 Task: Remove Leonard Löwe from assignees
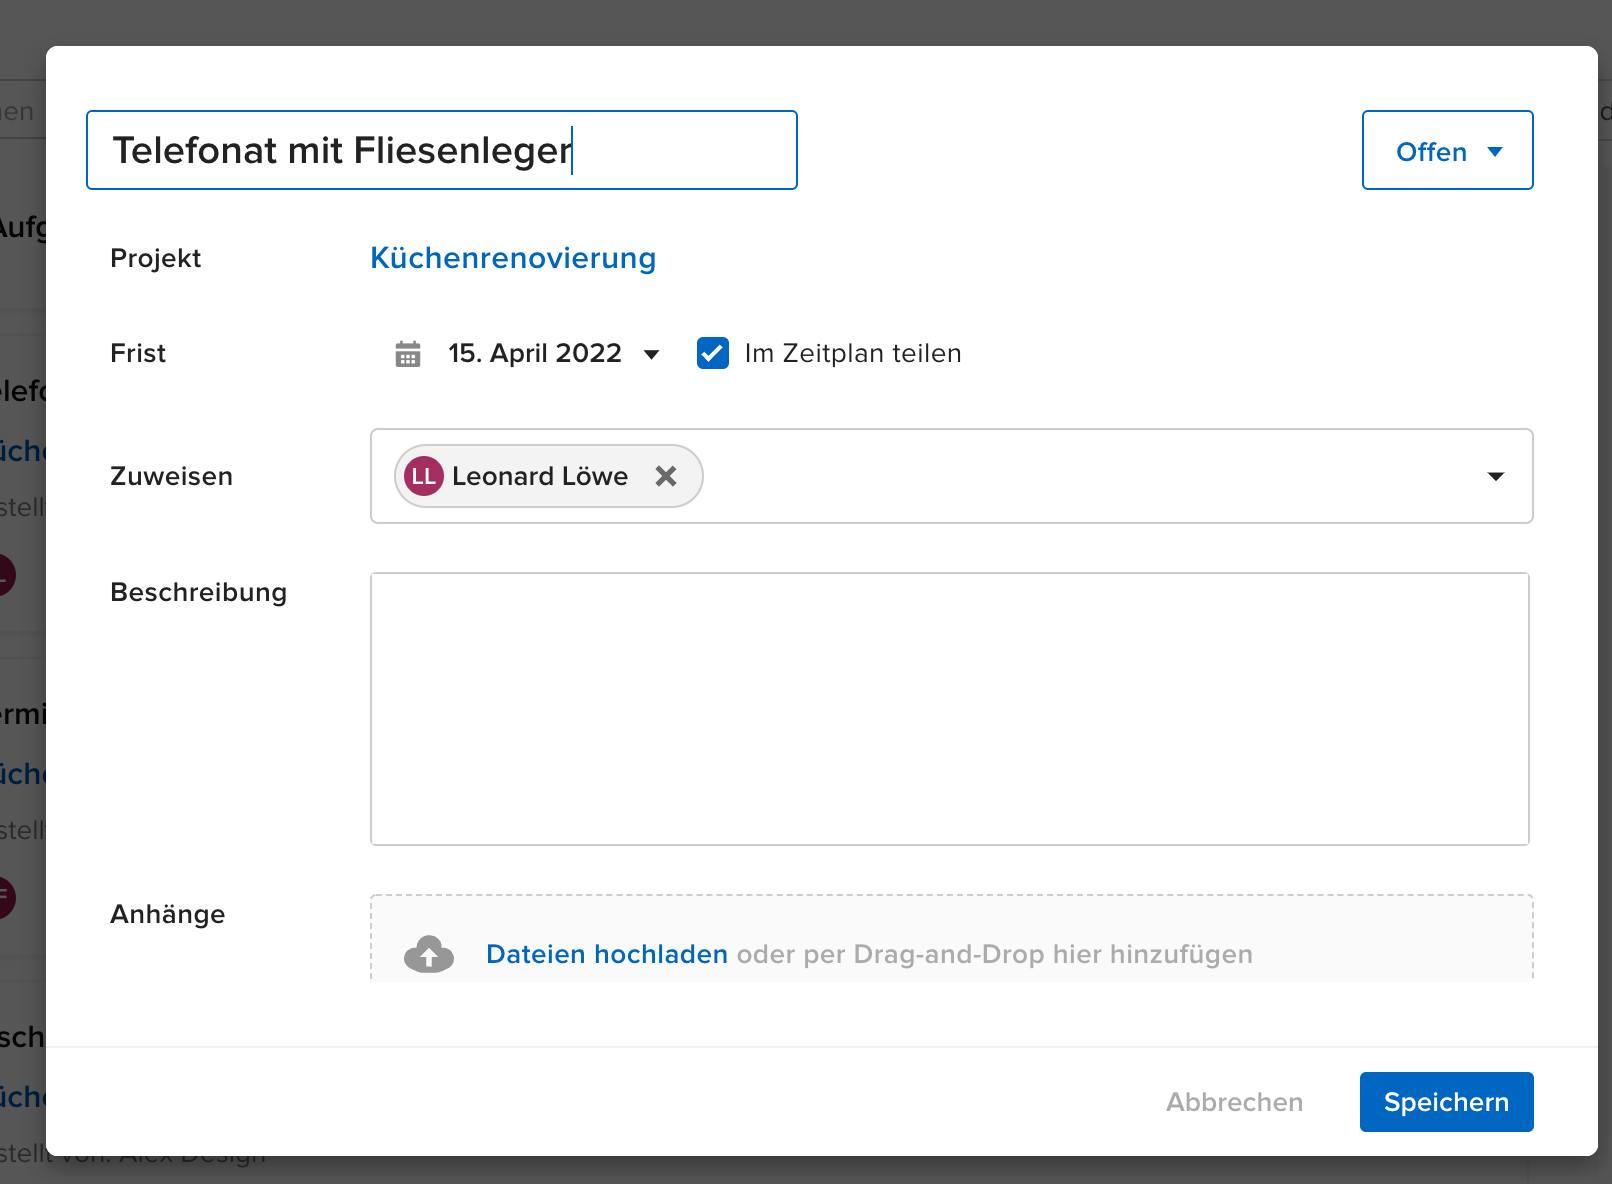coord(666,476)
